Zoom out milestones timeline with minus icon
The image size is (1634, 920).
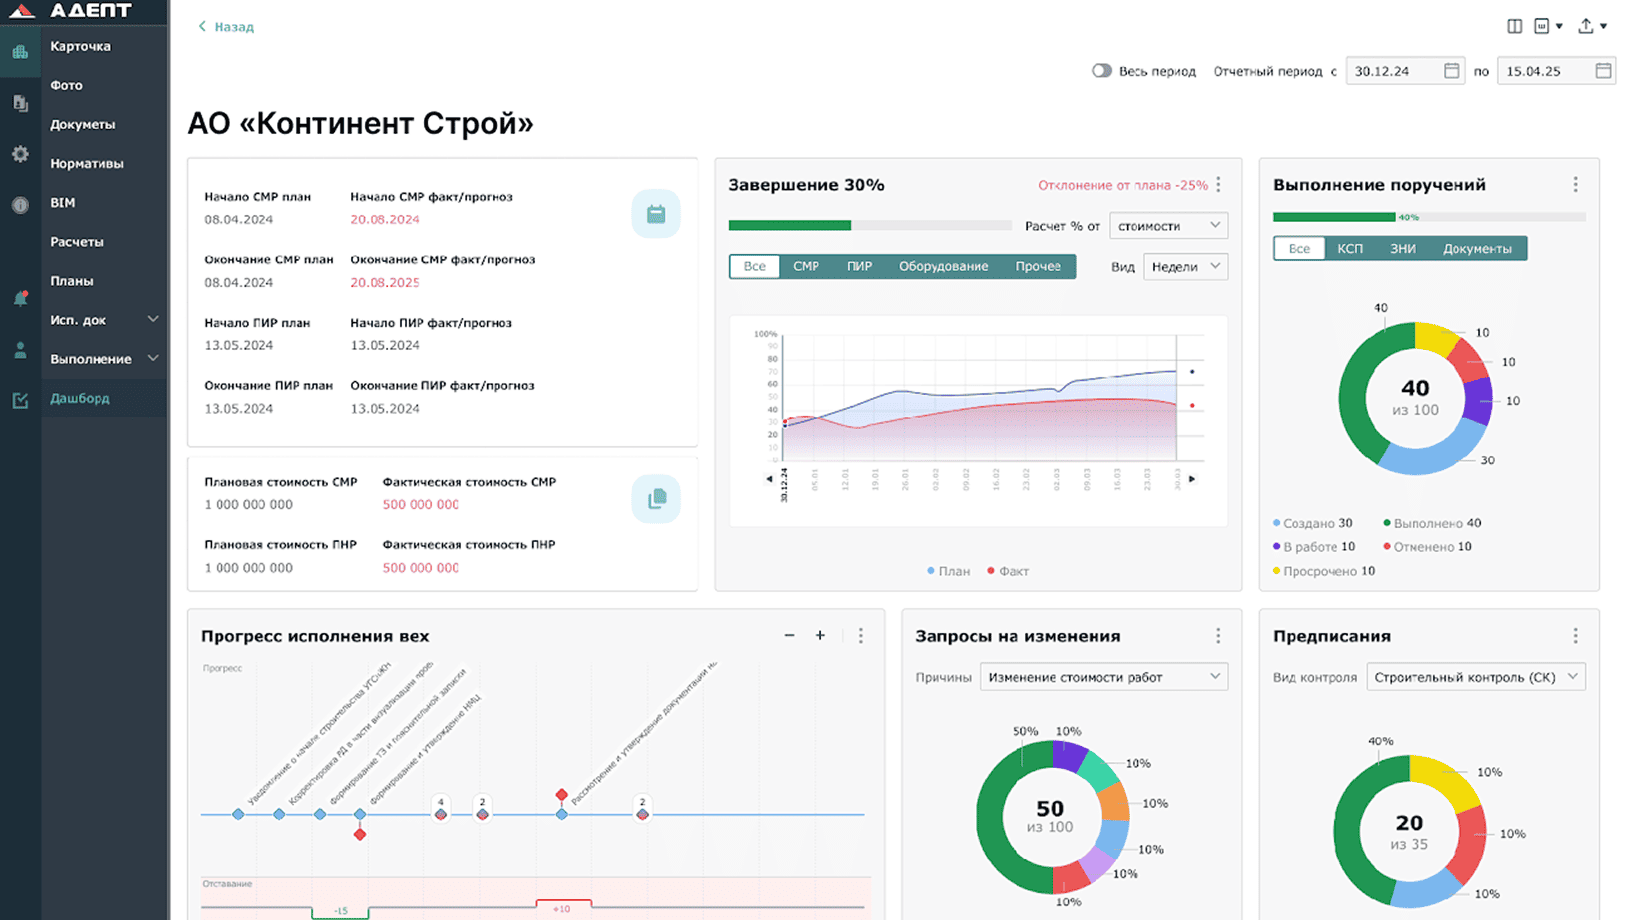click(789, 636)
